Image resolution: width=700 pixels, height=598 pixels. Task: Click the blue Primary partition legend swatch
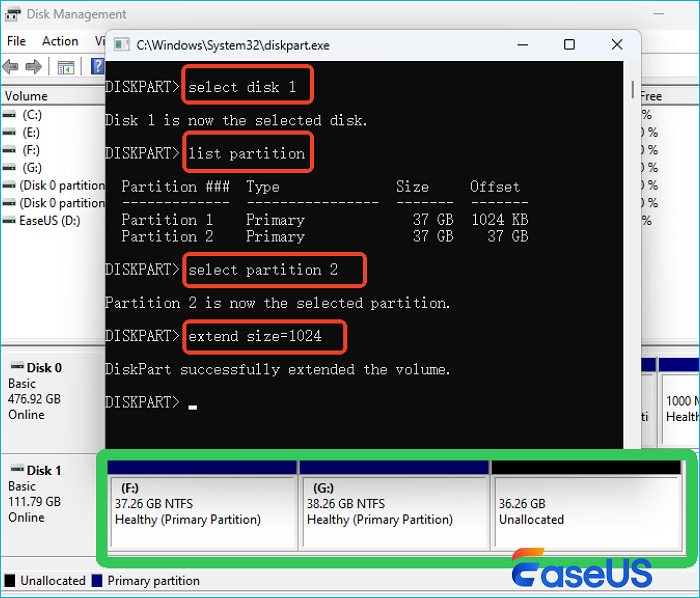point(97,581)
